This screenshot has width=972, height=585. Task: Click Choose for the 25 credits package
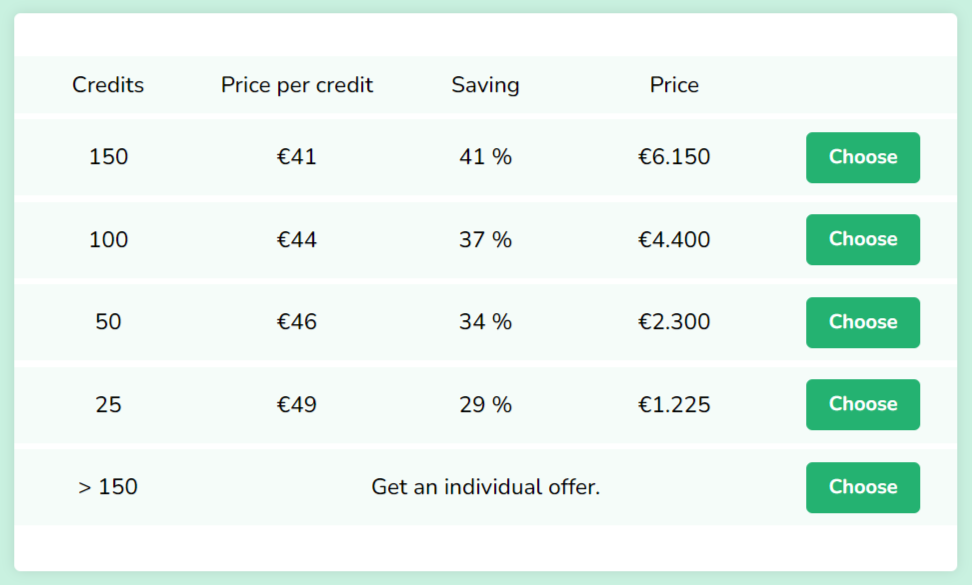(862, 404)
